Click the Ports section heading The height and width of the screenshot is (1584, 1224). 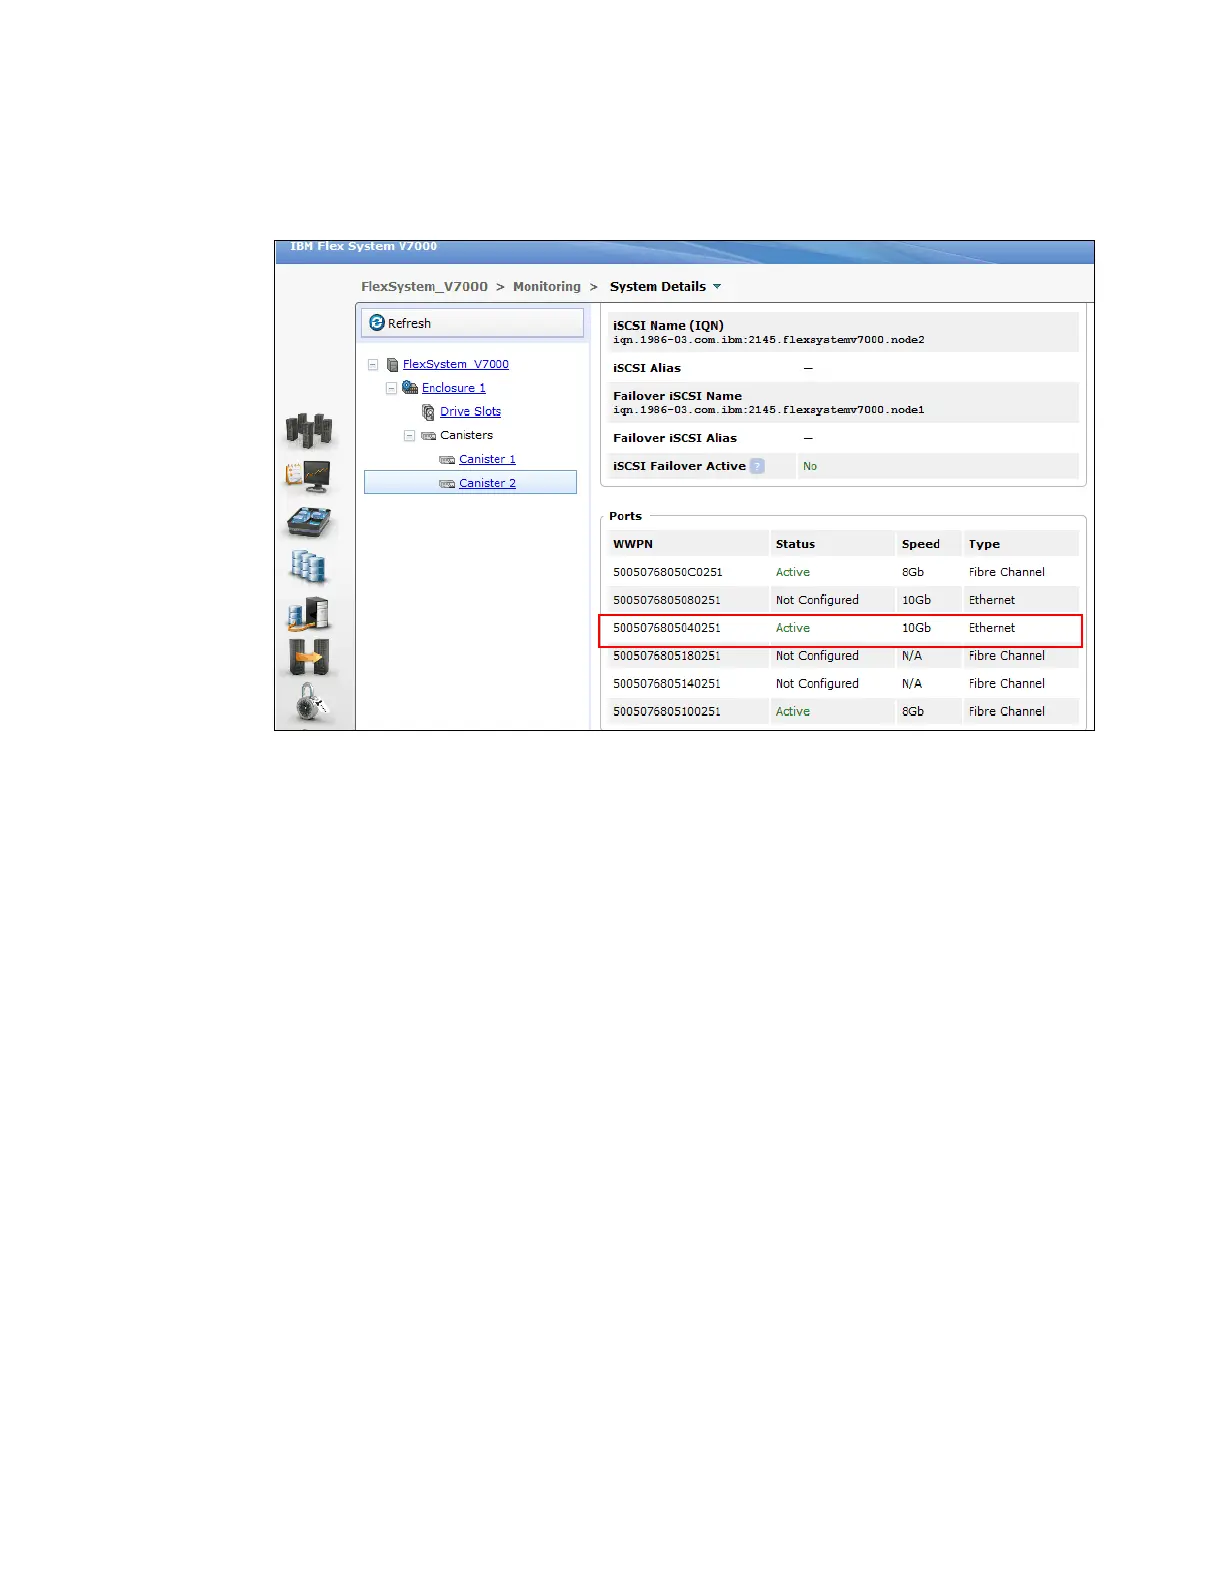625,516
